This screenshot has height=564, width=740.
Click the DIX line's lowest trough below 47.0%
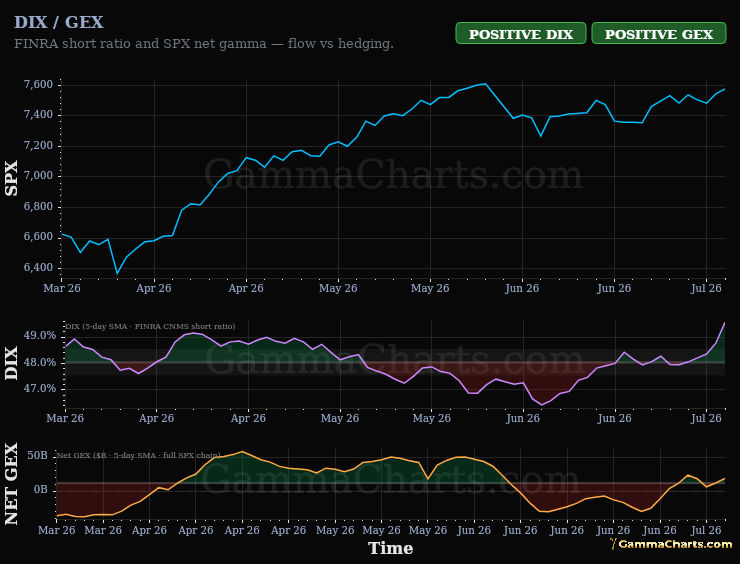pyautogui.click(x=542, y=404)
